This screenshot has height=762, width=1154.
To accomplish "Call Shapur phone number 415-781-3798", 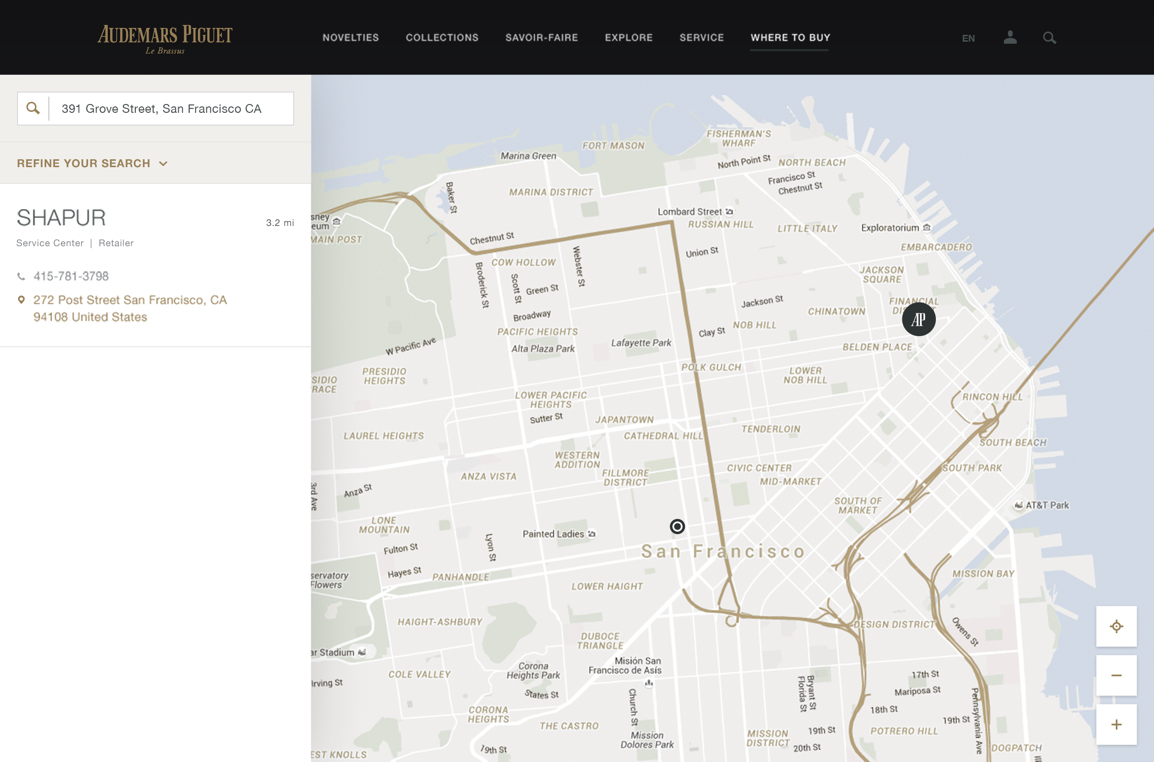I will tap(71, 276).
